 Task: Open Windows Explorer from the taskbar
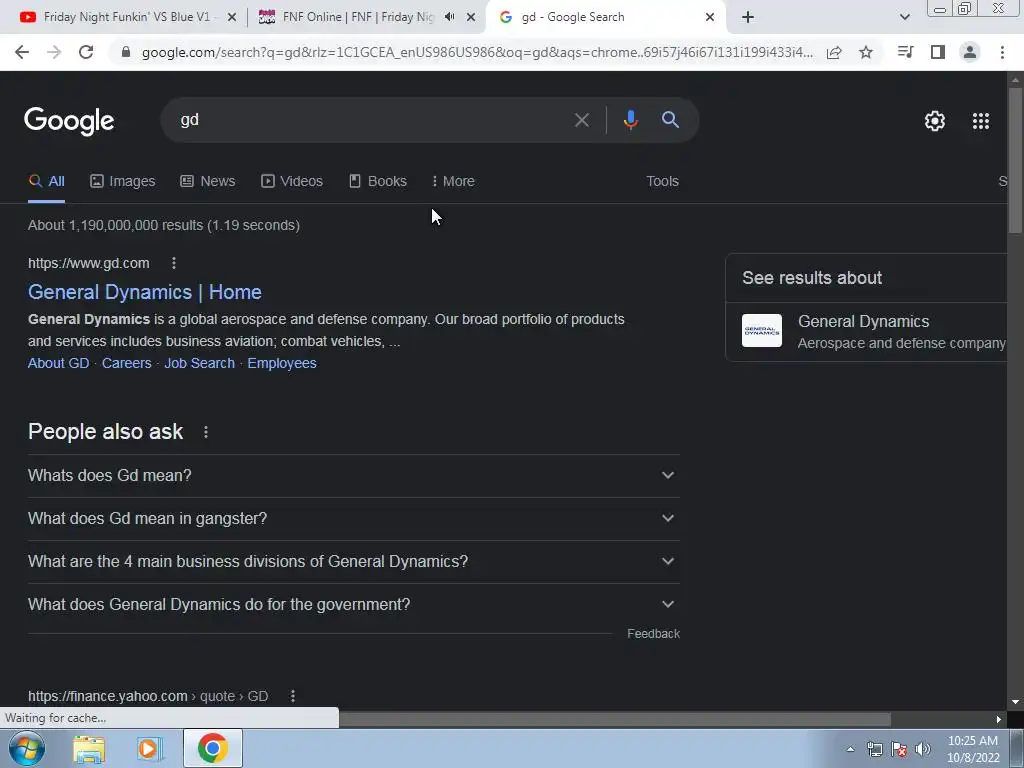pos(89,749)
